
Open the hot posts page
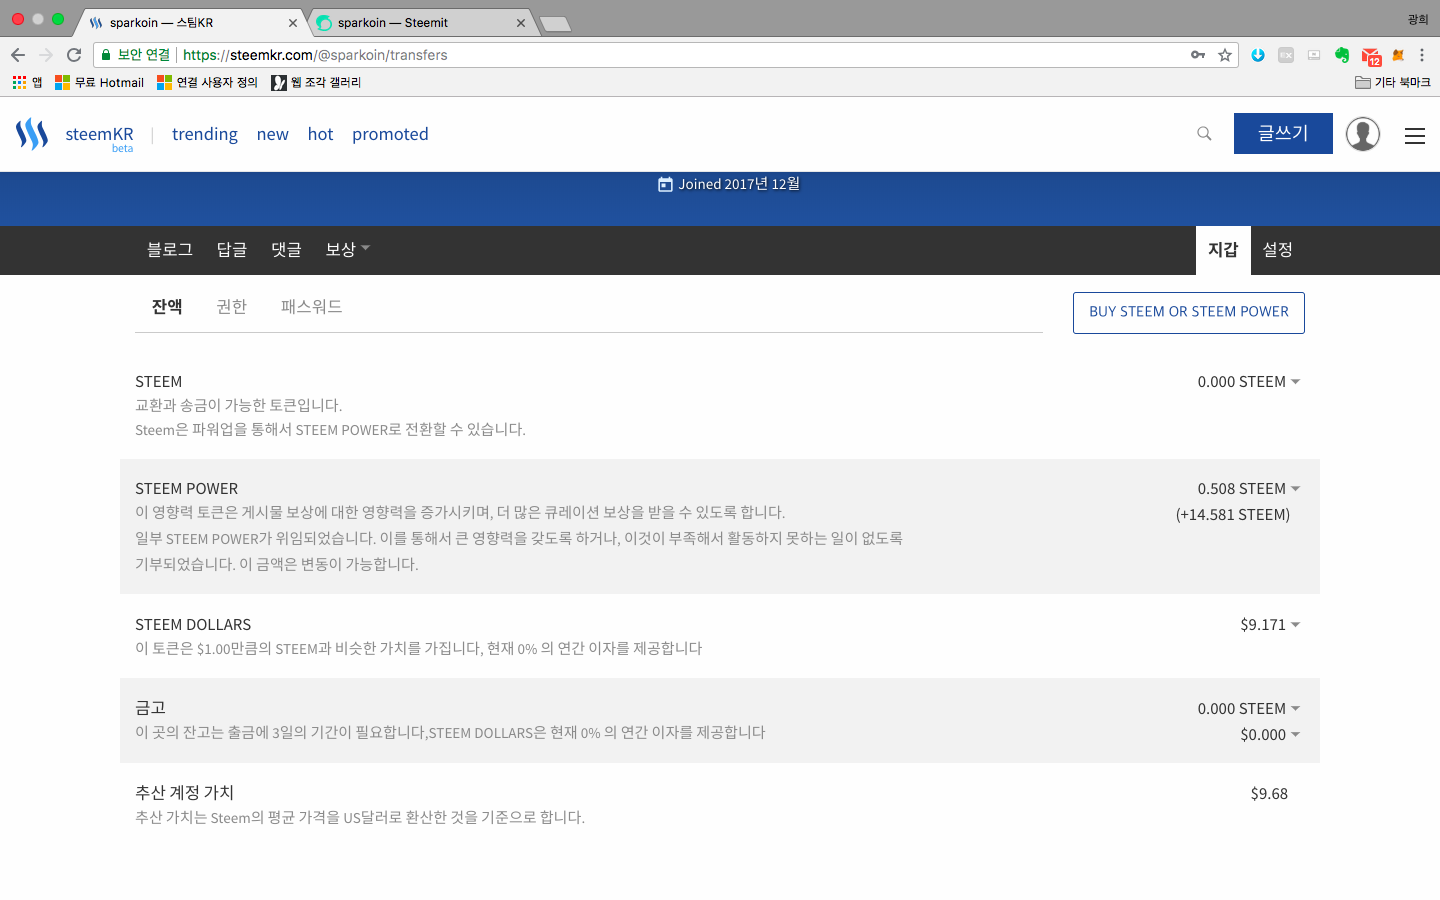(320, 134)
